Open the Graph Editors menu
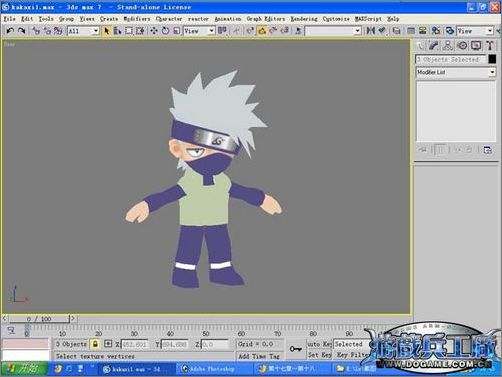Image resolution: width=502 pixels, height=377 pixels. pyautogui.click(x=266, y=19)
